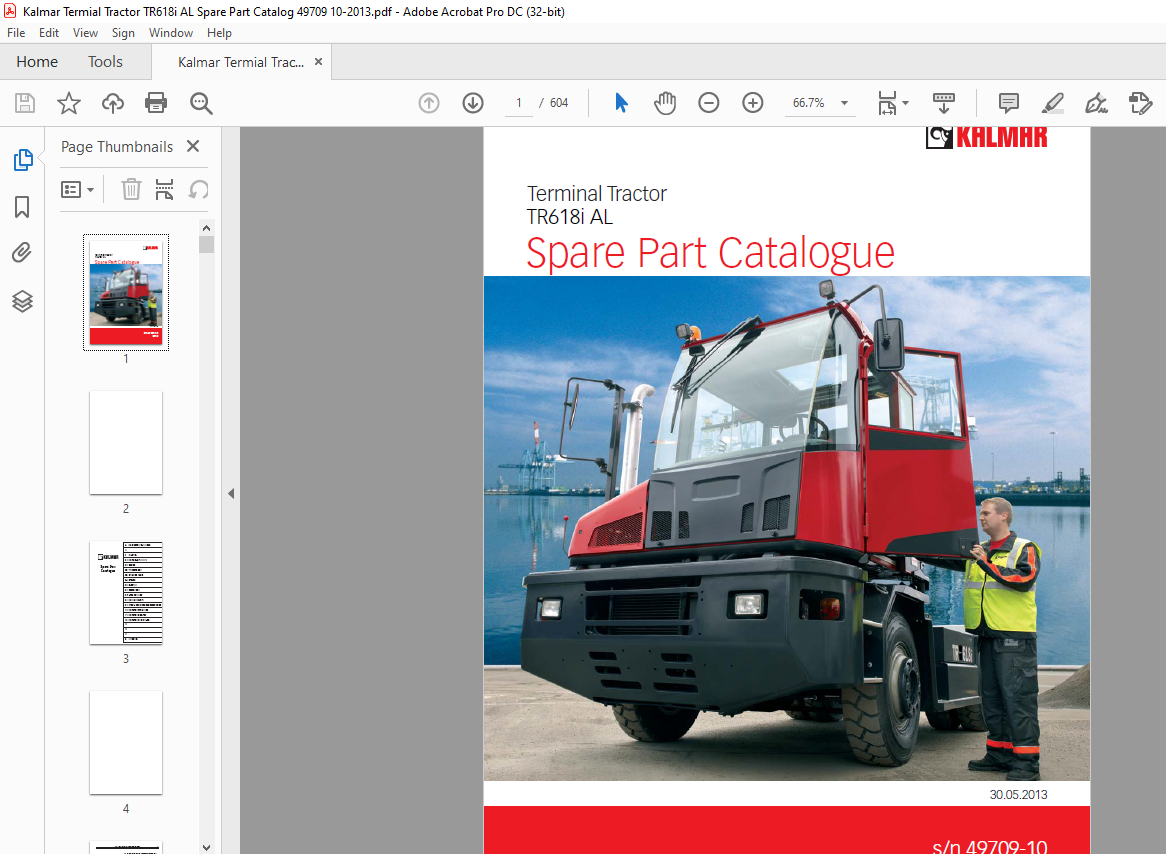Open thumbnails options dropdown menu
Screen dimensions: 1166x854
(77, 190)
